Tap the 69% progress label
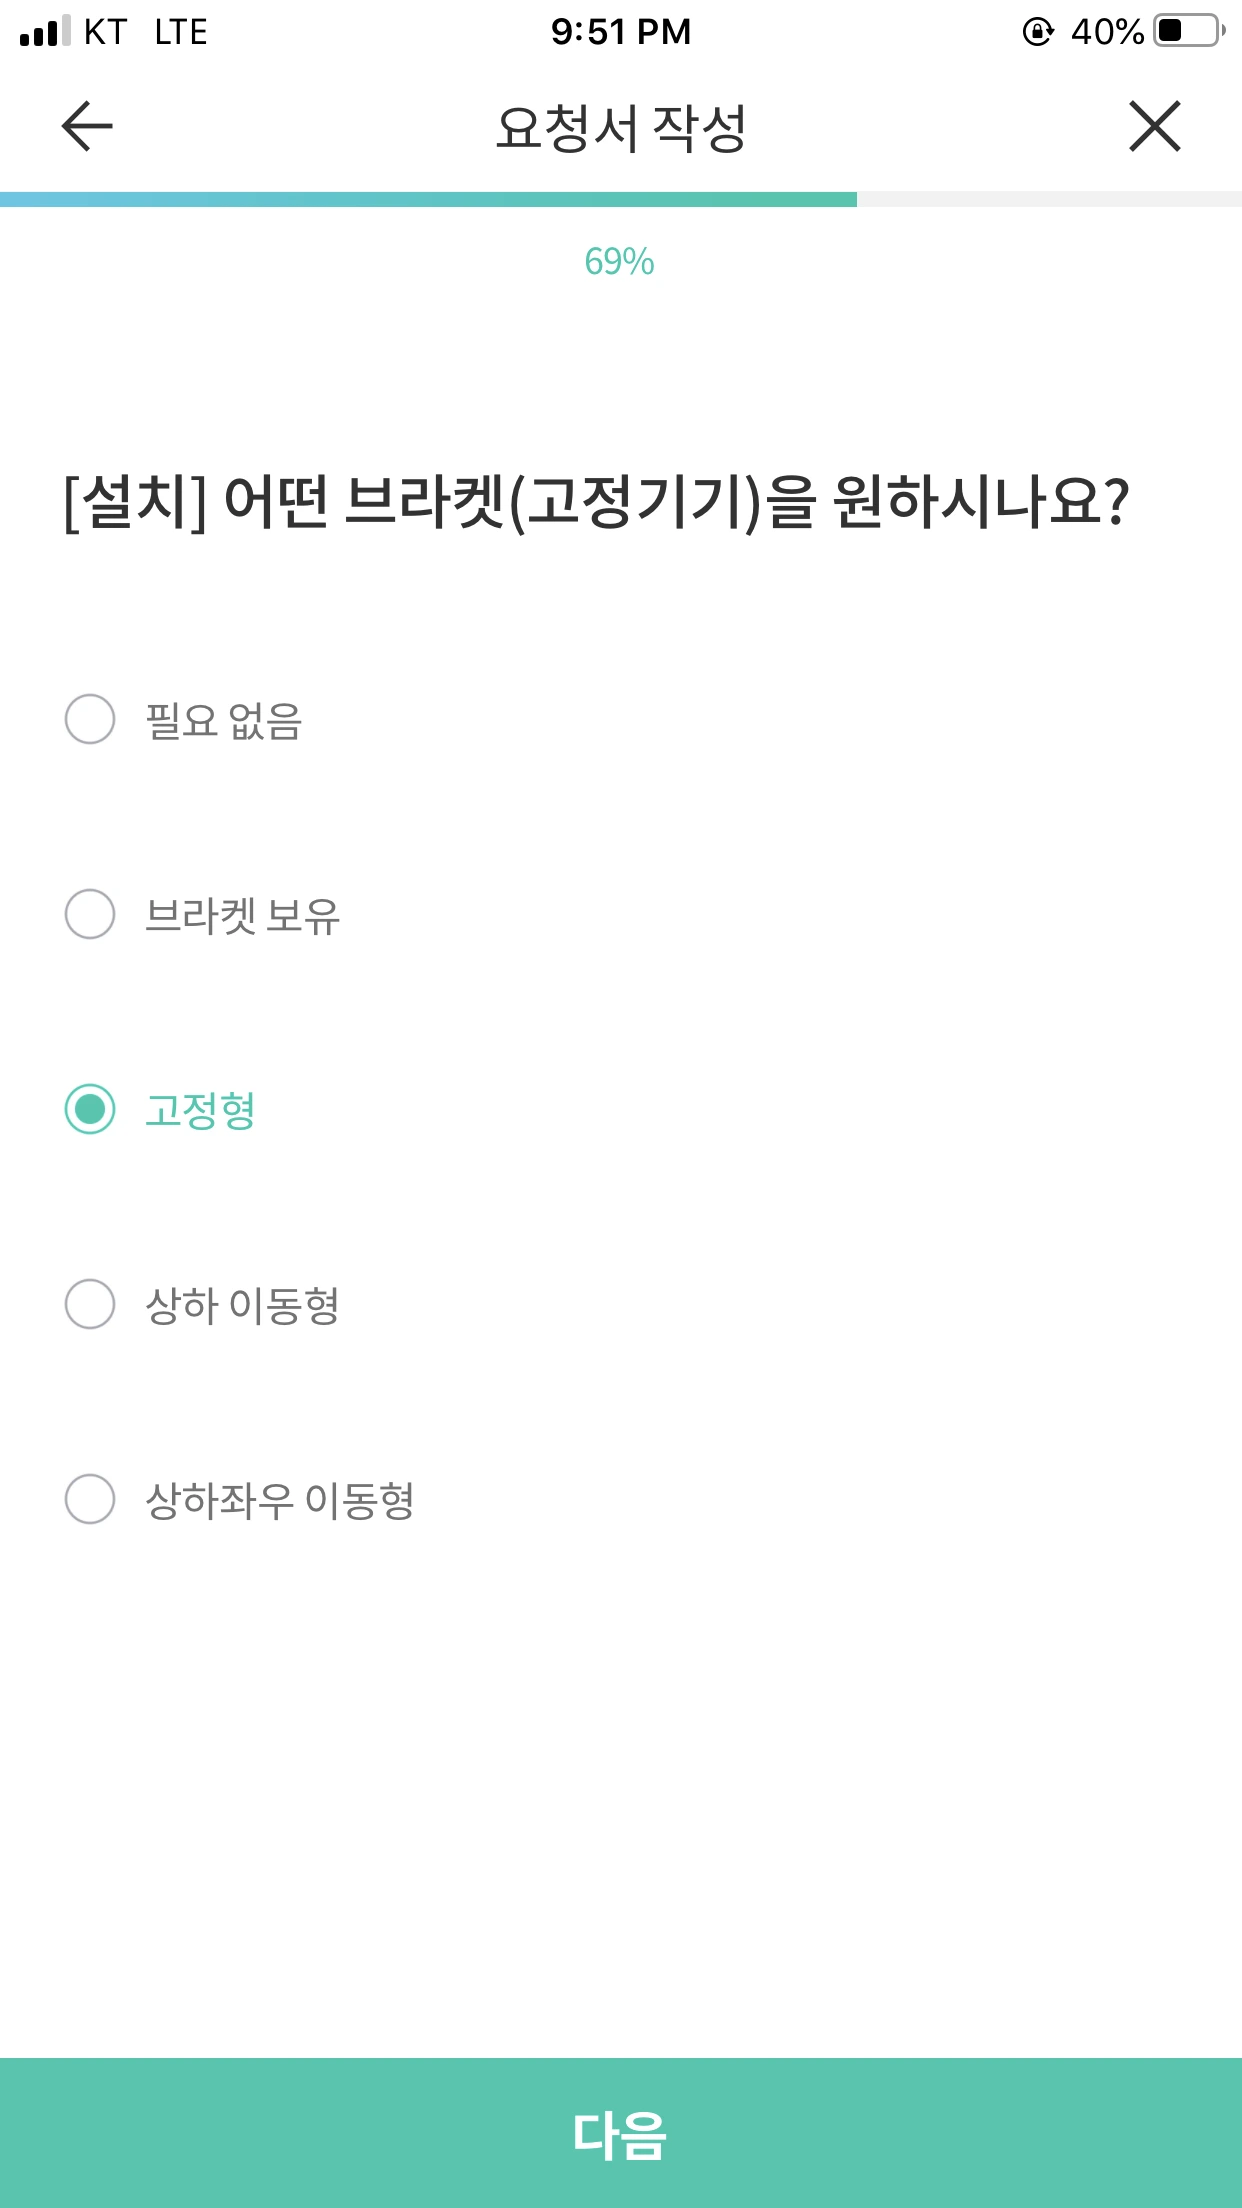Image resolution: width=1242 pixels, height=2208 pixels. pyautogui.click(x=620, y=262)
